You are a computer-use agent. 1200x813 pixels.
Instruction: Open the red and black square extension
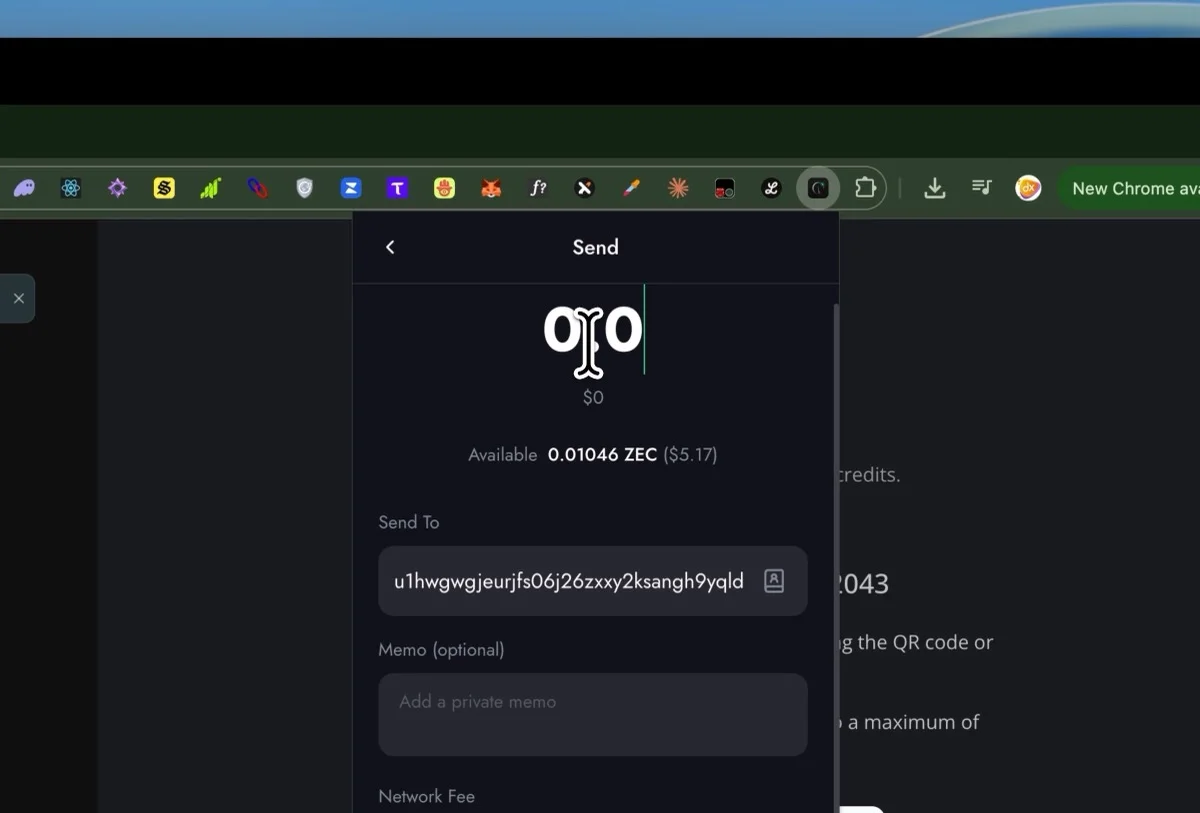pos(725,188)
